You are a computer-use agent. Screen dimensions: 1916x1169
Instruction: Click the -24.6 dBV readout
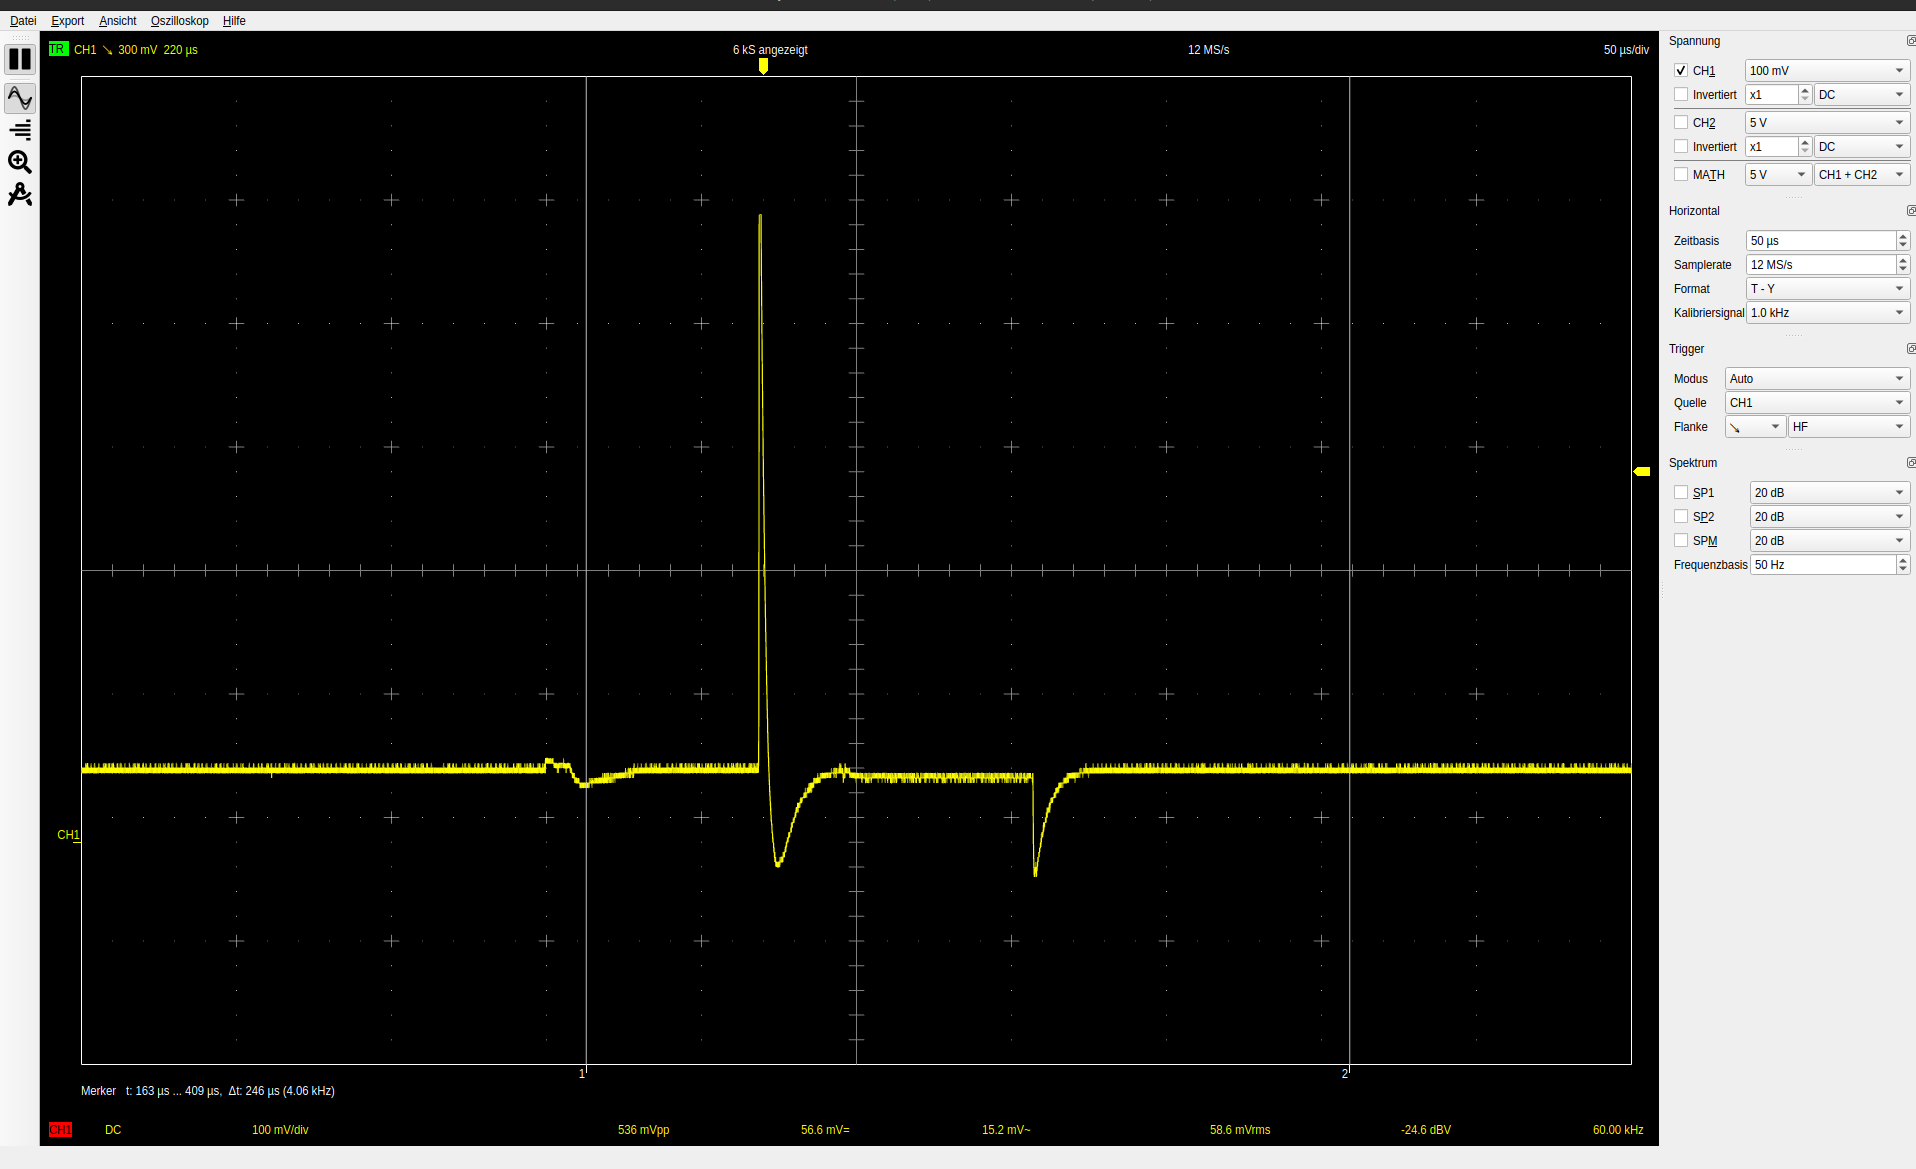click(1426, 1130)
